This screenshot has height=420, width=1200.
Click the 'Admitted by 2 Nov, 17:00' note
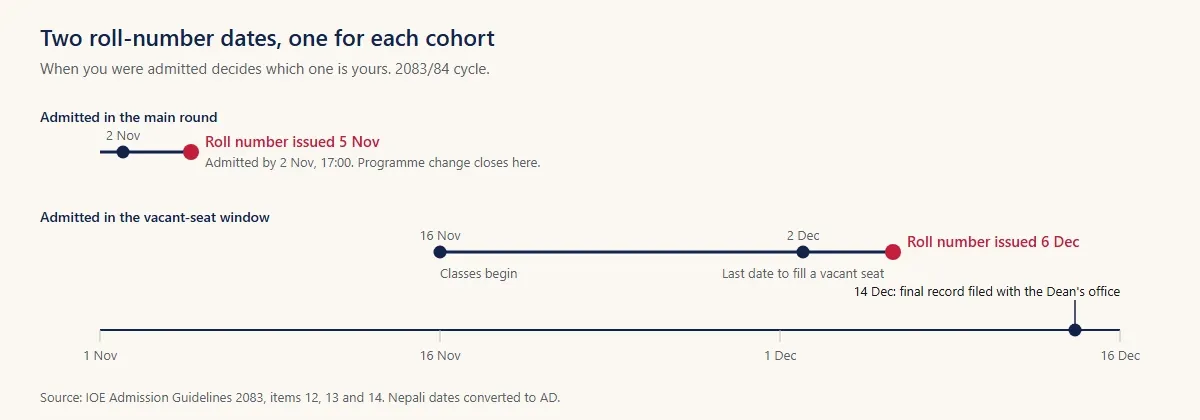point(372,162)
